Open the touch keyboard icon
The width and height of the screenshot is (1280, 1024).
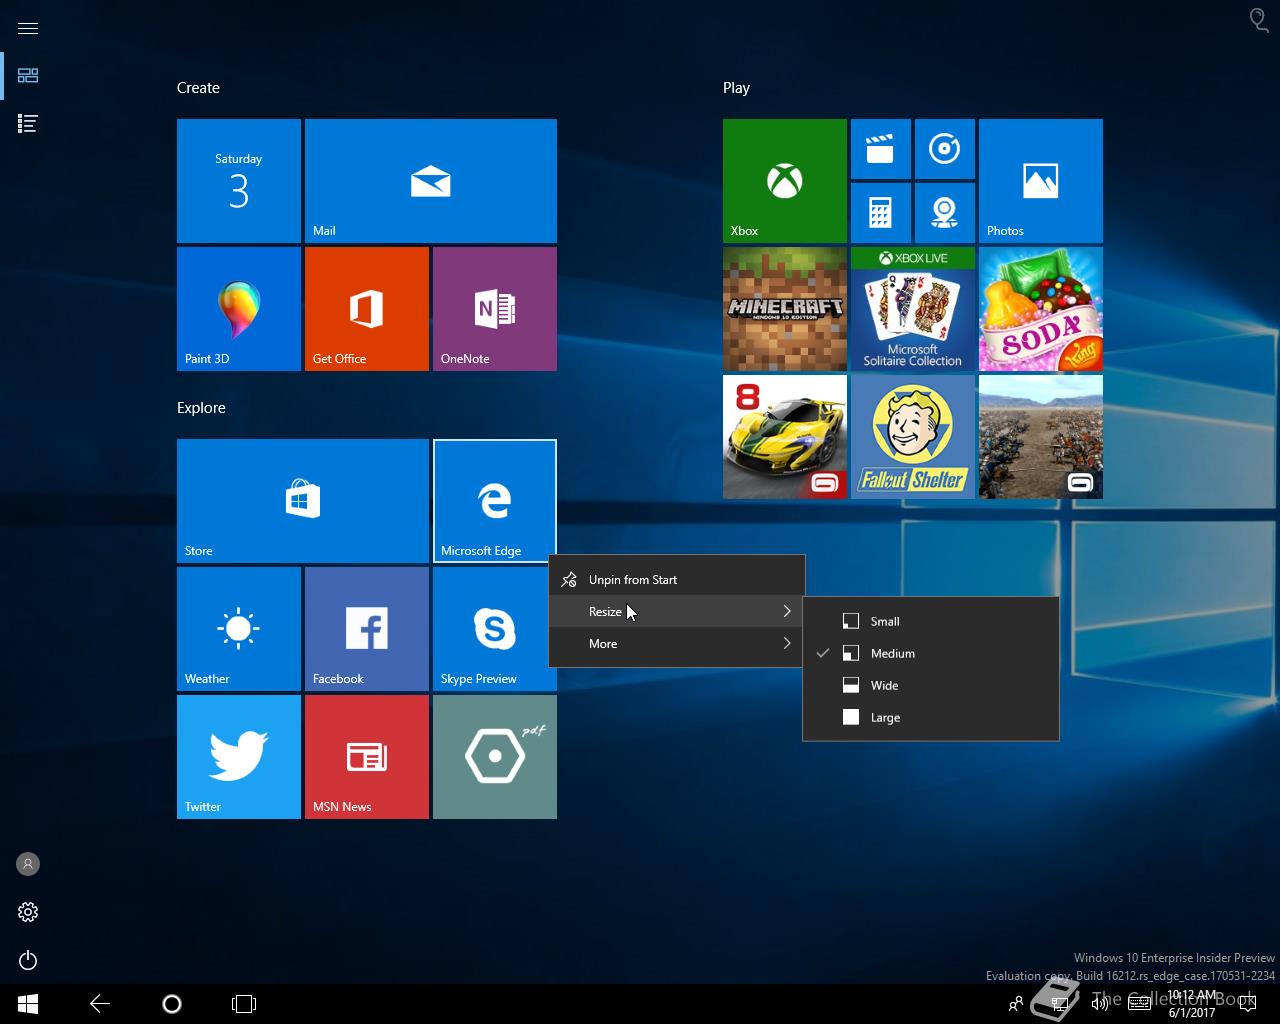pos(1140,1004)
